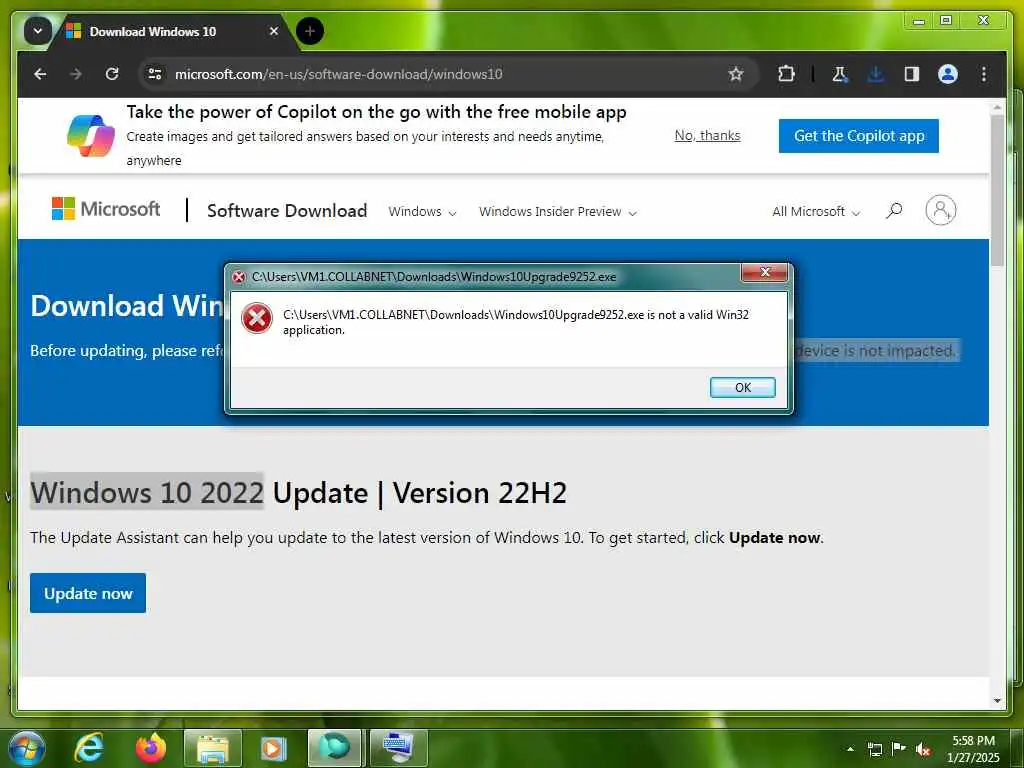This screenshot has width=1024, height=768.
Task: Click the red error icon in dialog
Action: (x=257, y=319)
